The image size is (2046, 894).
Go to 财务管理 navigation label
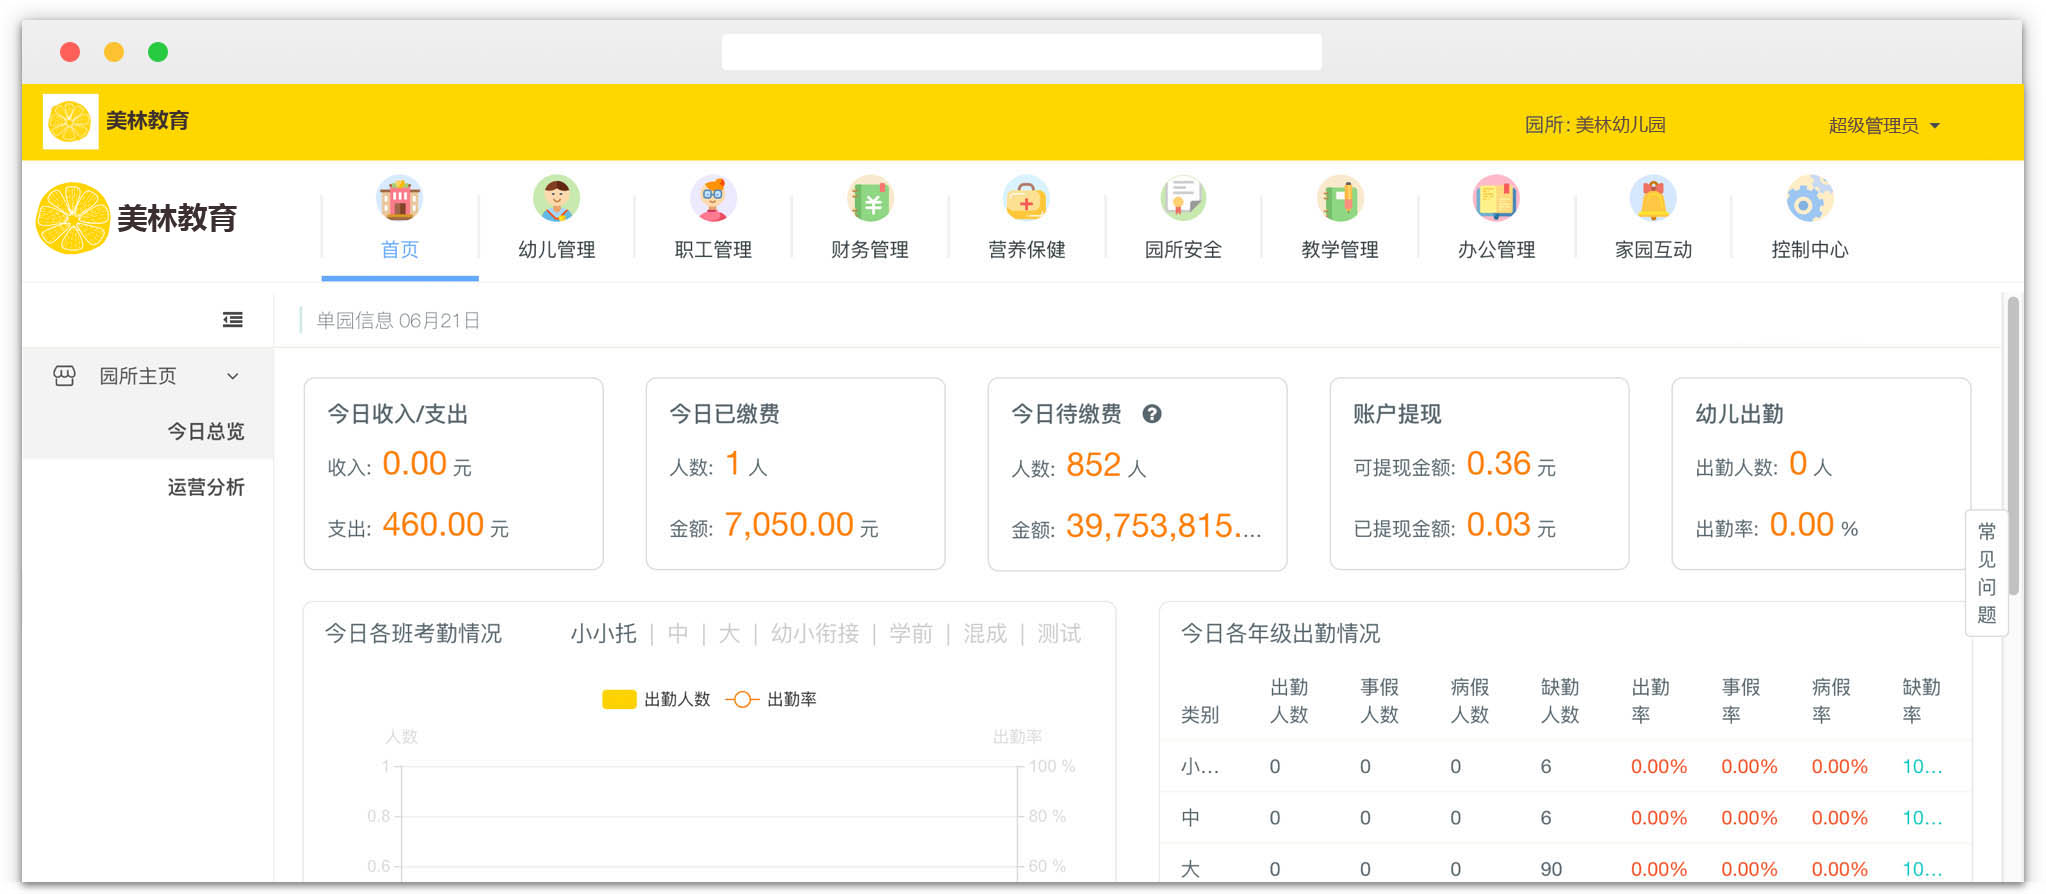[870, 250]
